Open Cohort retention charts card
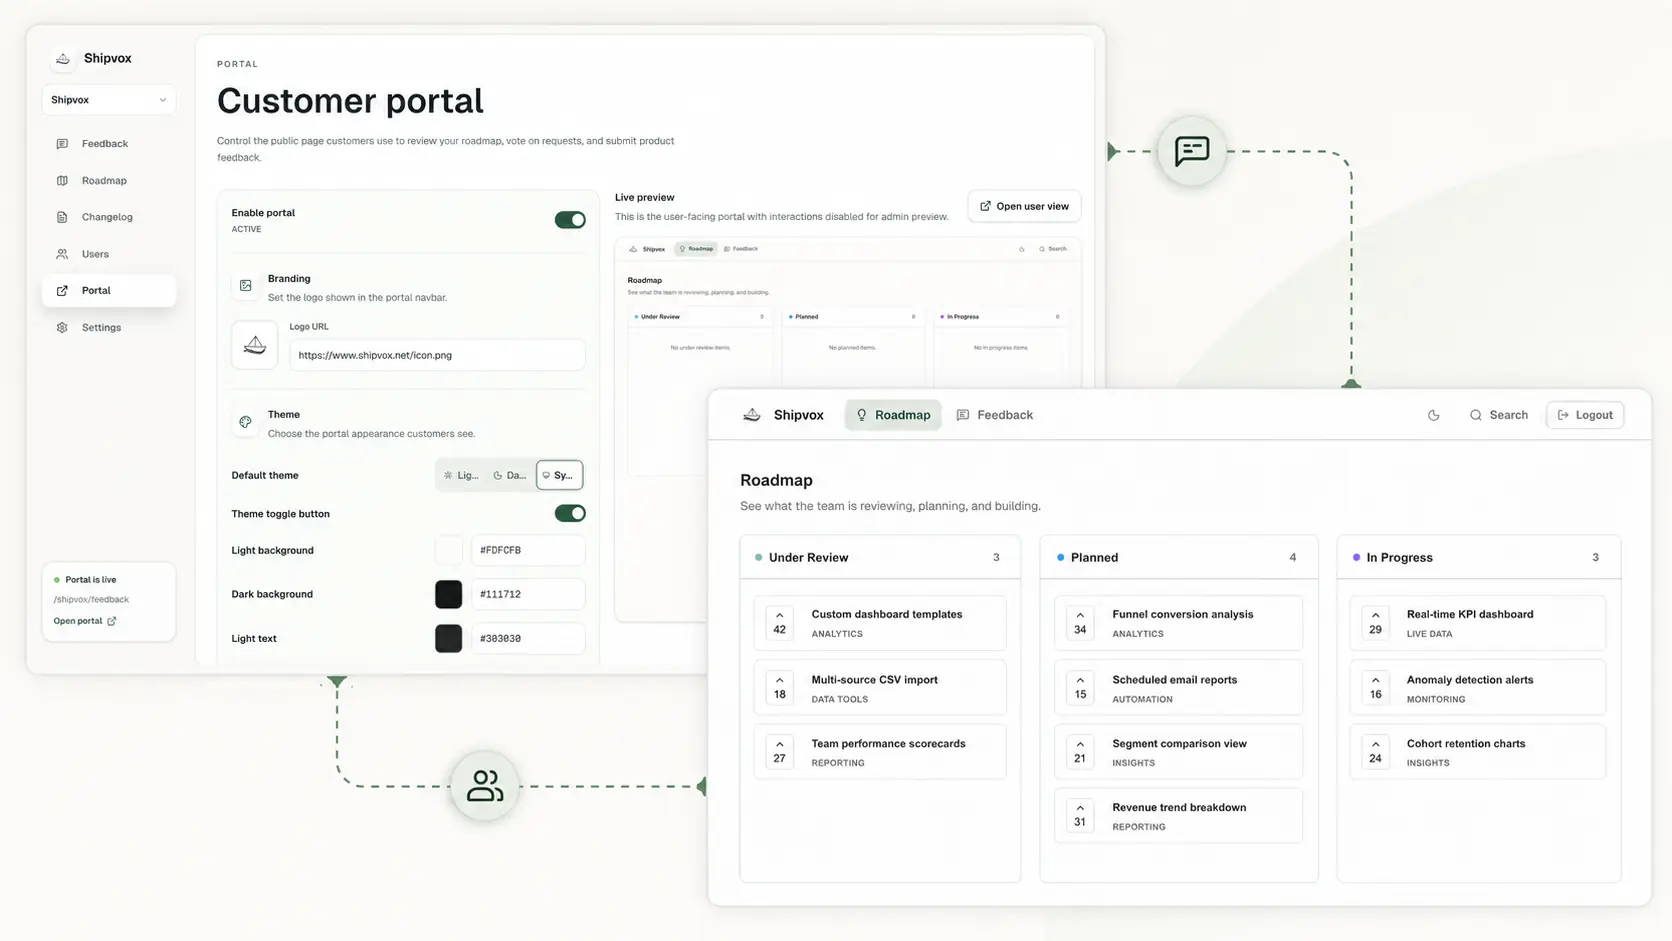The width and height of the screenshot is (1672, 941). 1478,752
